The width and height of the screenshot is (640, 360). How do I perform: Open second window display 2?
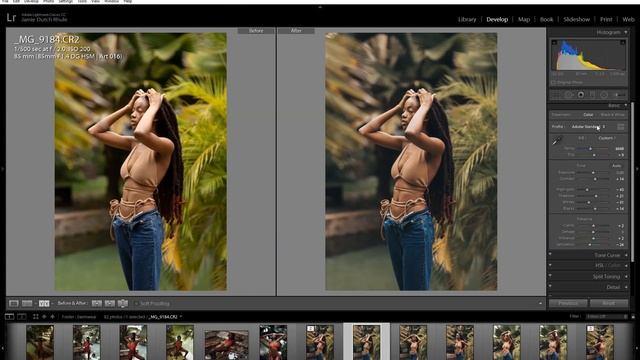22,317
